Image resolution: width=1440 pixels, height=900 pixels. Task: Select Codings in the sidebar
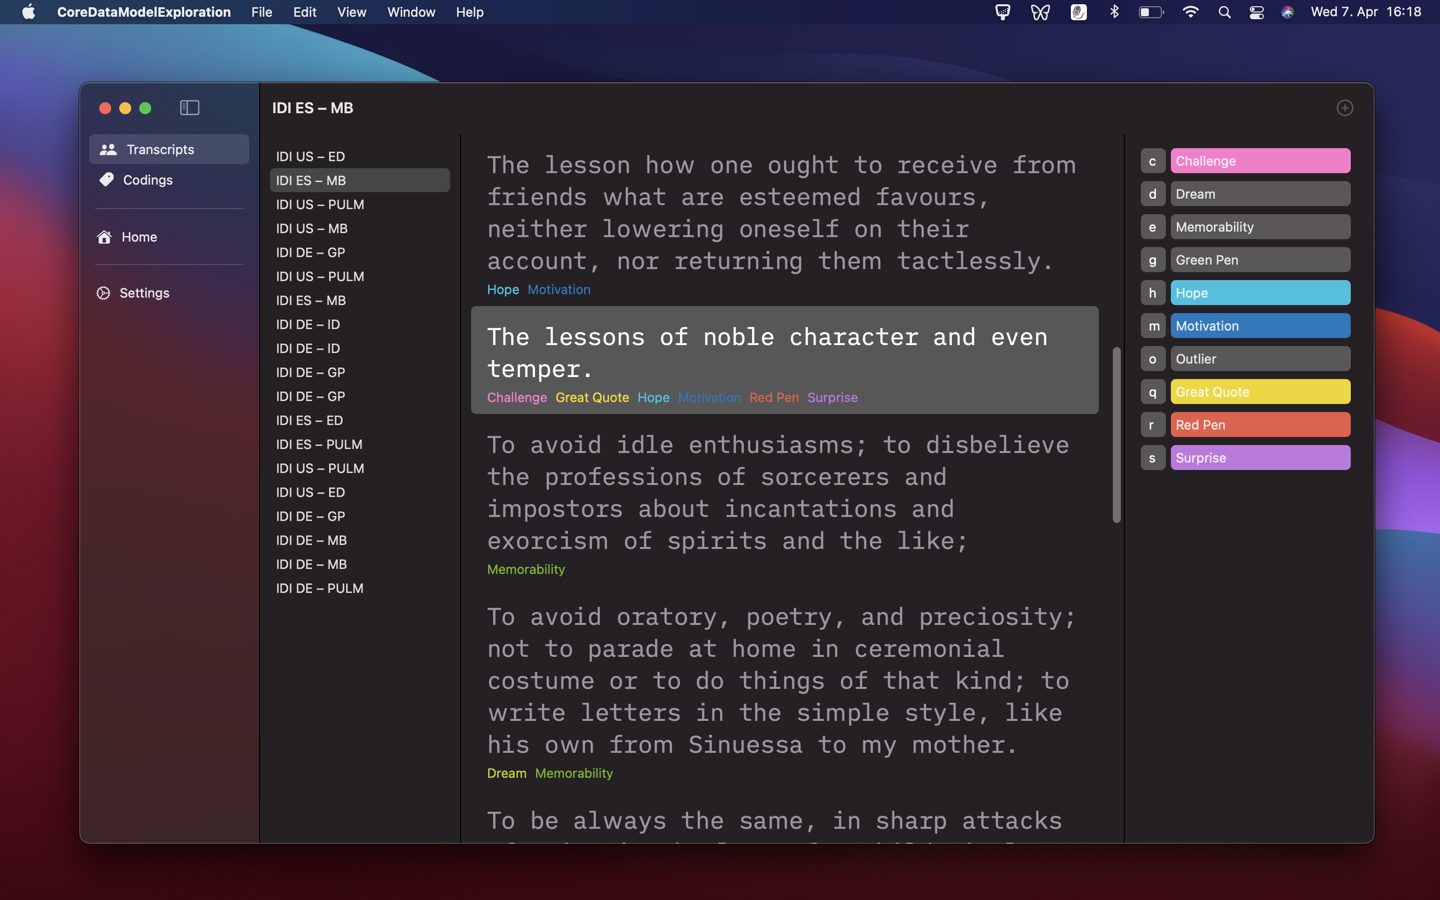(x=169, y=180)
